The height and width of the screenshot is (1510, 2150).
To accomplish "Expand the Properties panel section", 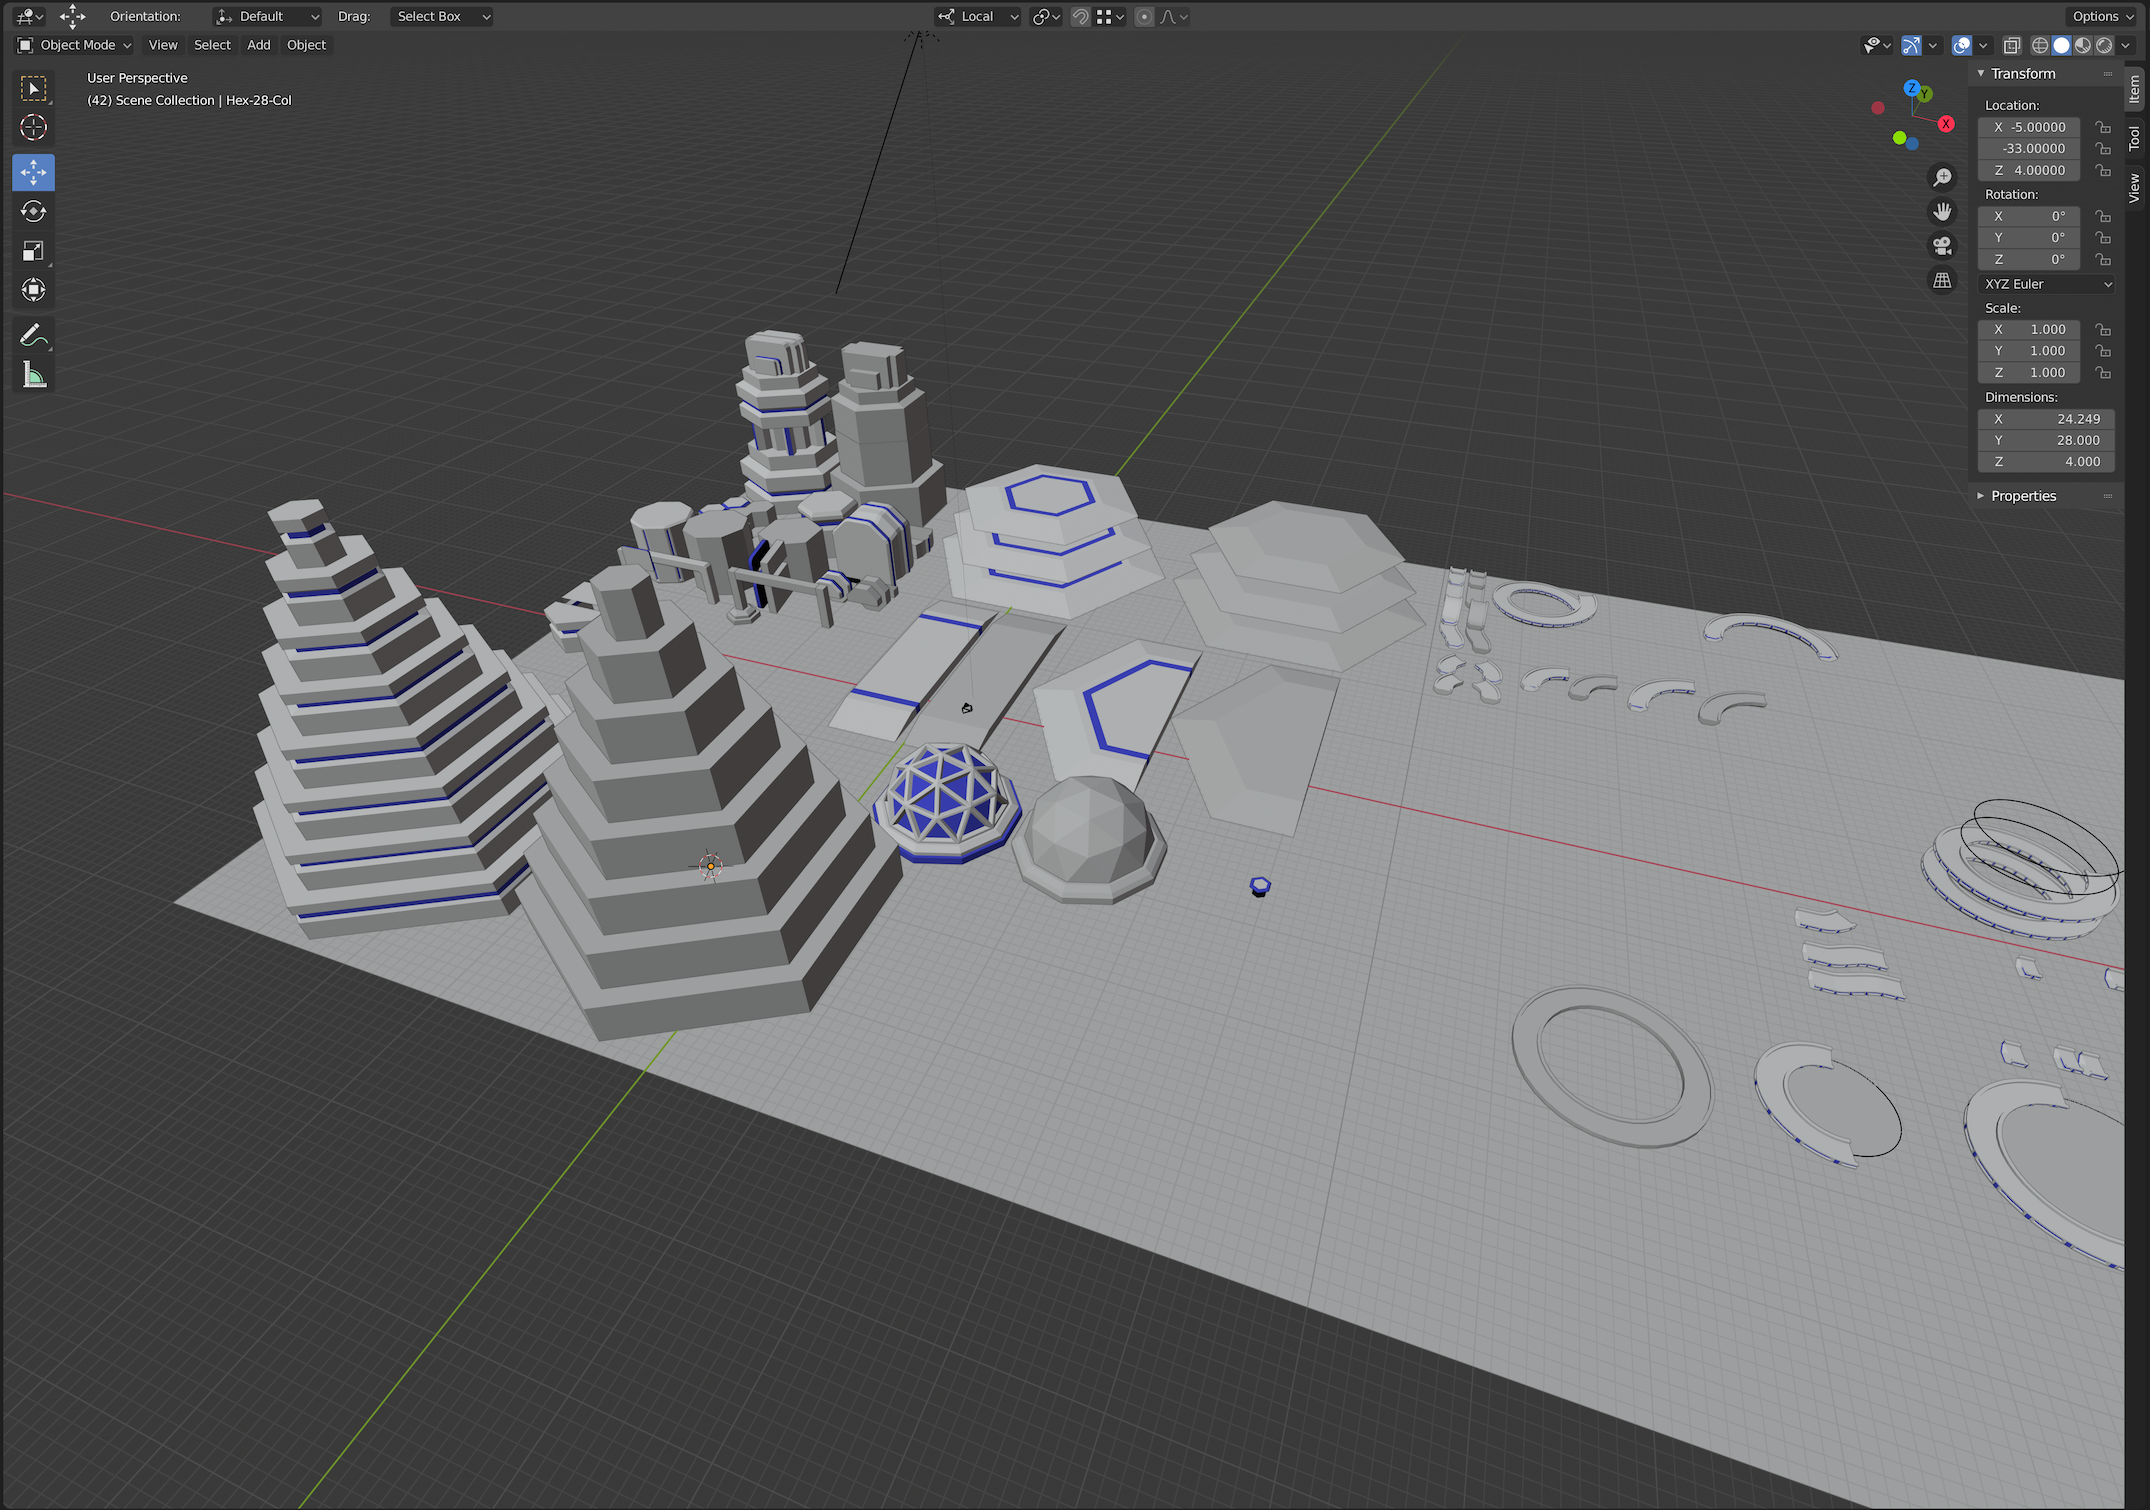I will 2022,496.
